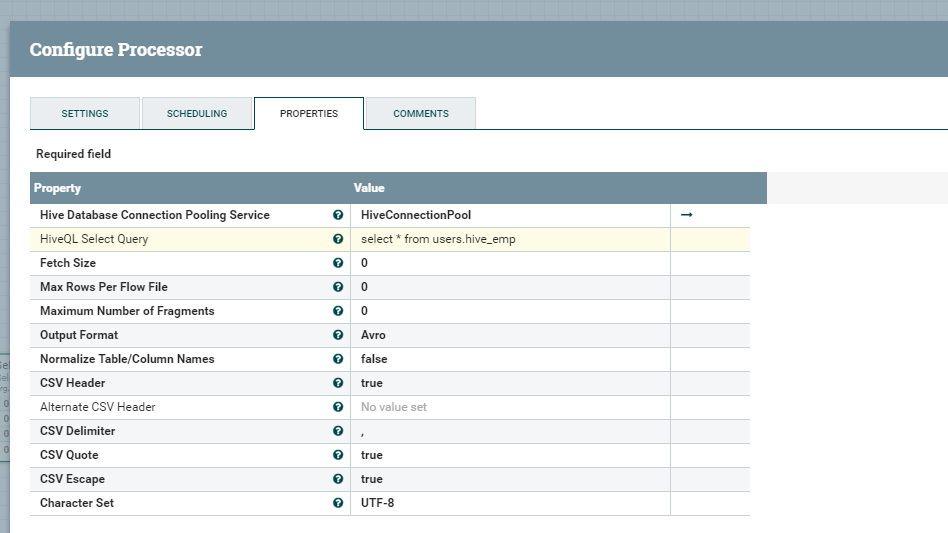
Task: Show help for Max Rows Per Flow File
Action: coord(338,287)
